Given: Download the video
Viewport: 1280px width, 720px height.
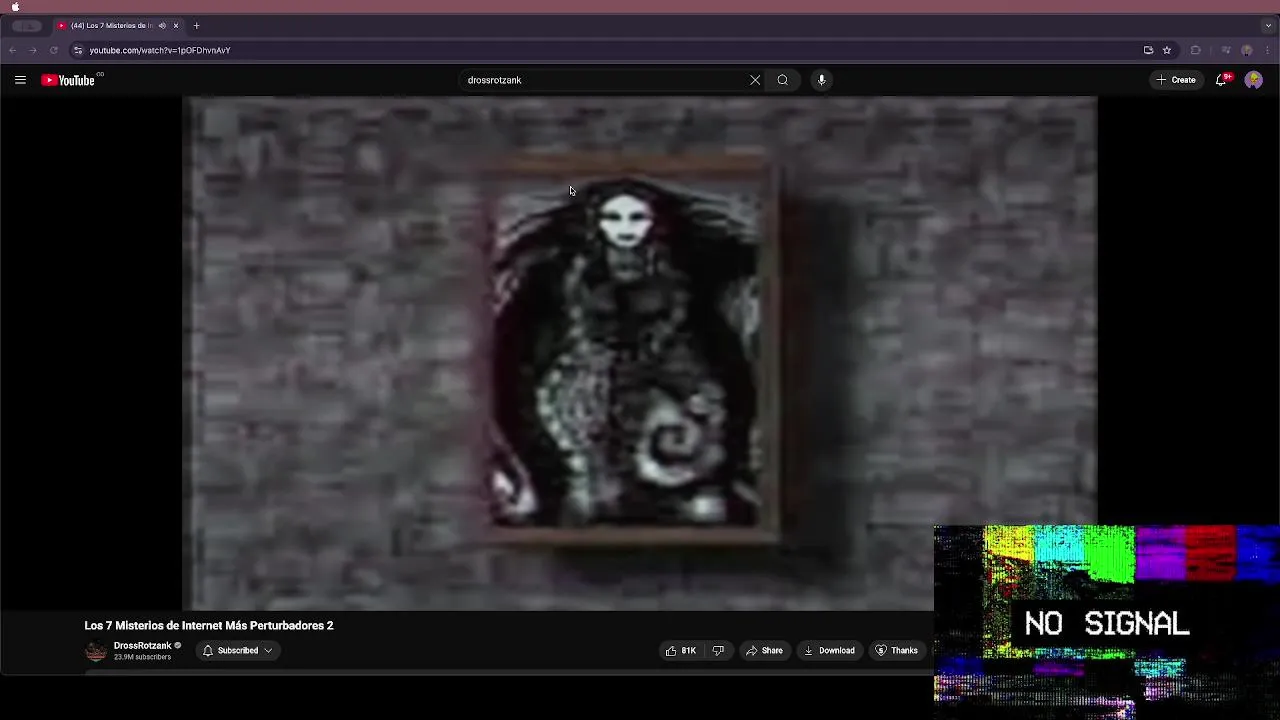Looking at the screenshot, I should [x=829, y=651].
